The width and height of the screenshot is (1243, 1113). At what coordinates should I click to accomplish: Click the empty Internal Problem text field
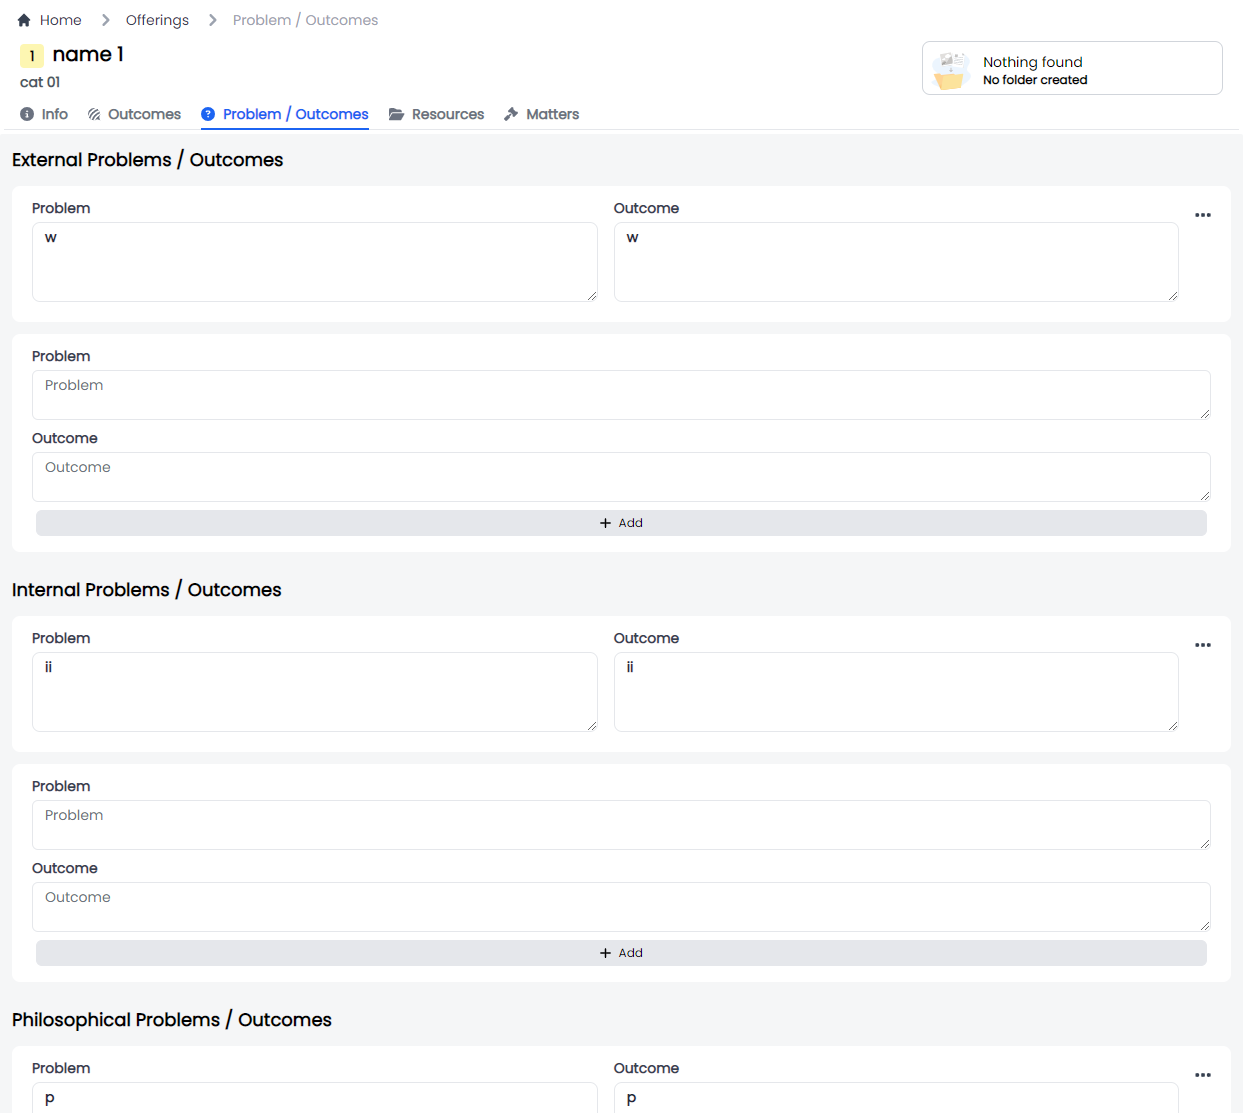click(x=621, y=825)
